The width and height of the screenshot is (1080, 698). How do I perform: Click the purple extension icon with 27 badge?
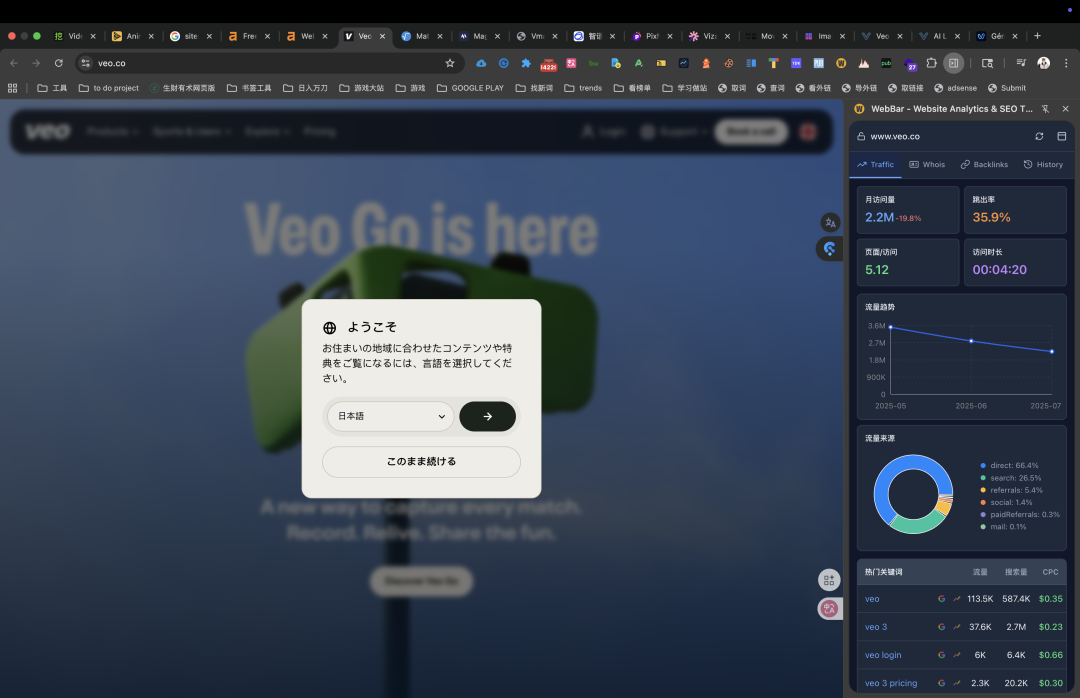(x=909, y=64)
